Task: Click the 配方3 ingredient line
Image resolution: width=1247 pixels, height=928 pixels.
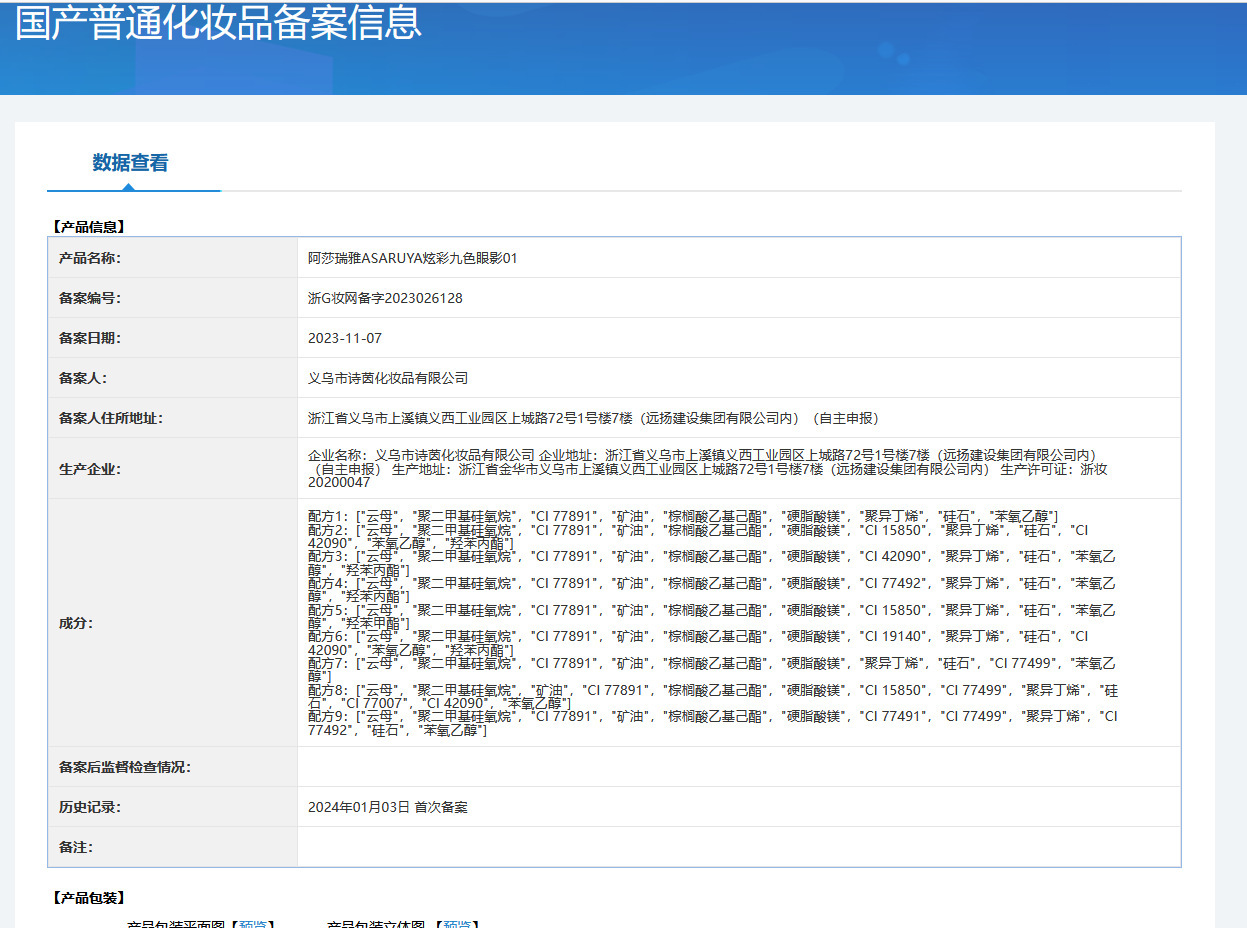Action: pyautogui.click(x=712, y=563)
